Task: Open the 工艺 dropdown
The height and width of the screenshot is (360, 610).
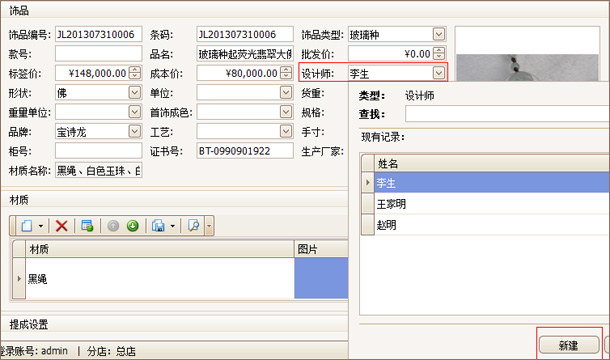Action: tap(286, 132)
